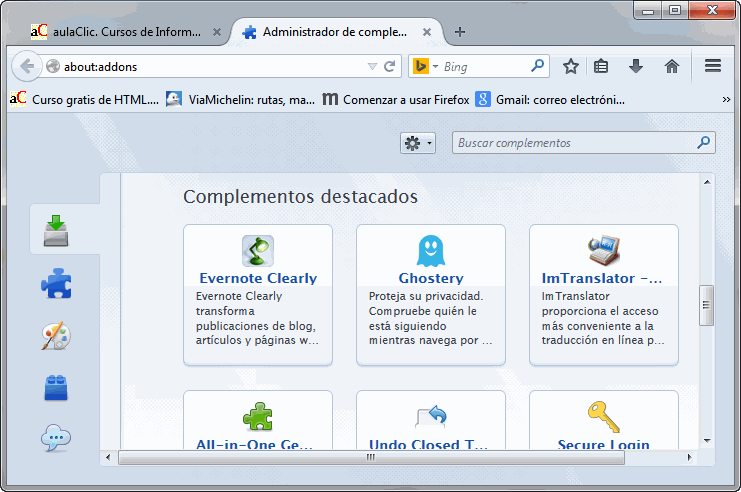
Task: Open the ViaMichelin rutas bookmark
Action: pos(241,100)
